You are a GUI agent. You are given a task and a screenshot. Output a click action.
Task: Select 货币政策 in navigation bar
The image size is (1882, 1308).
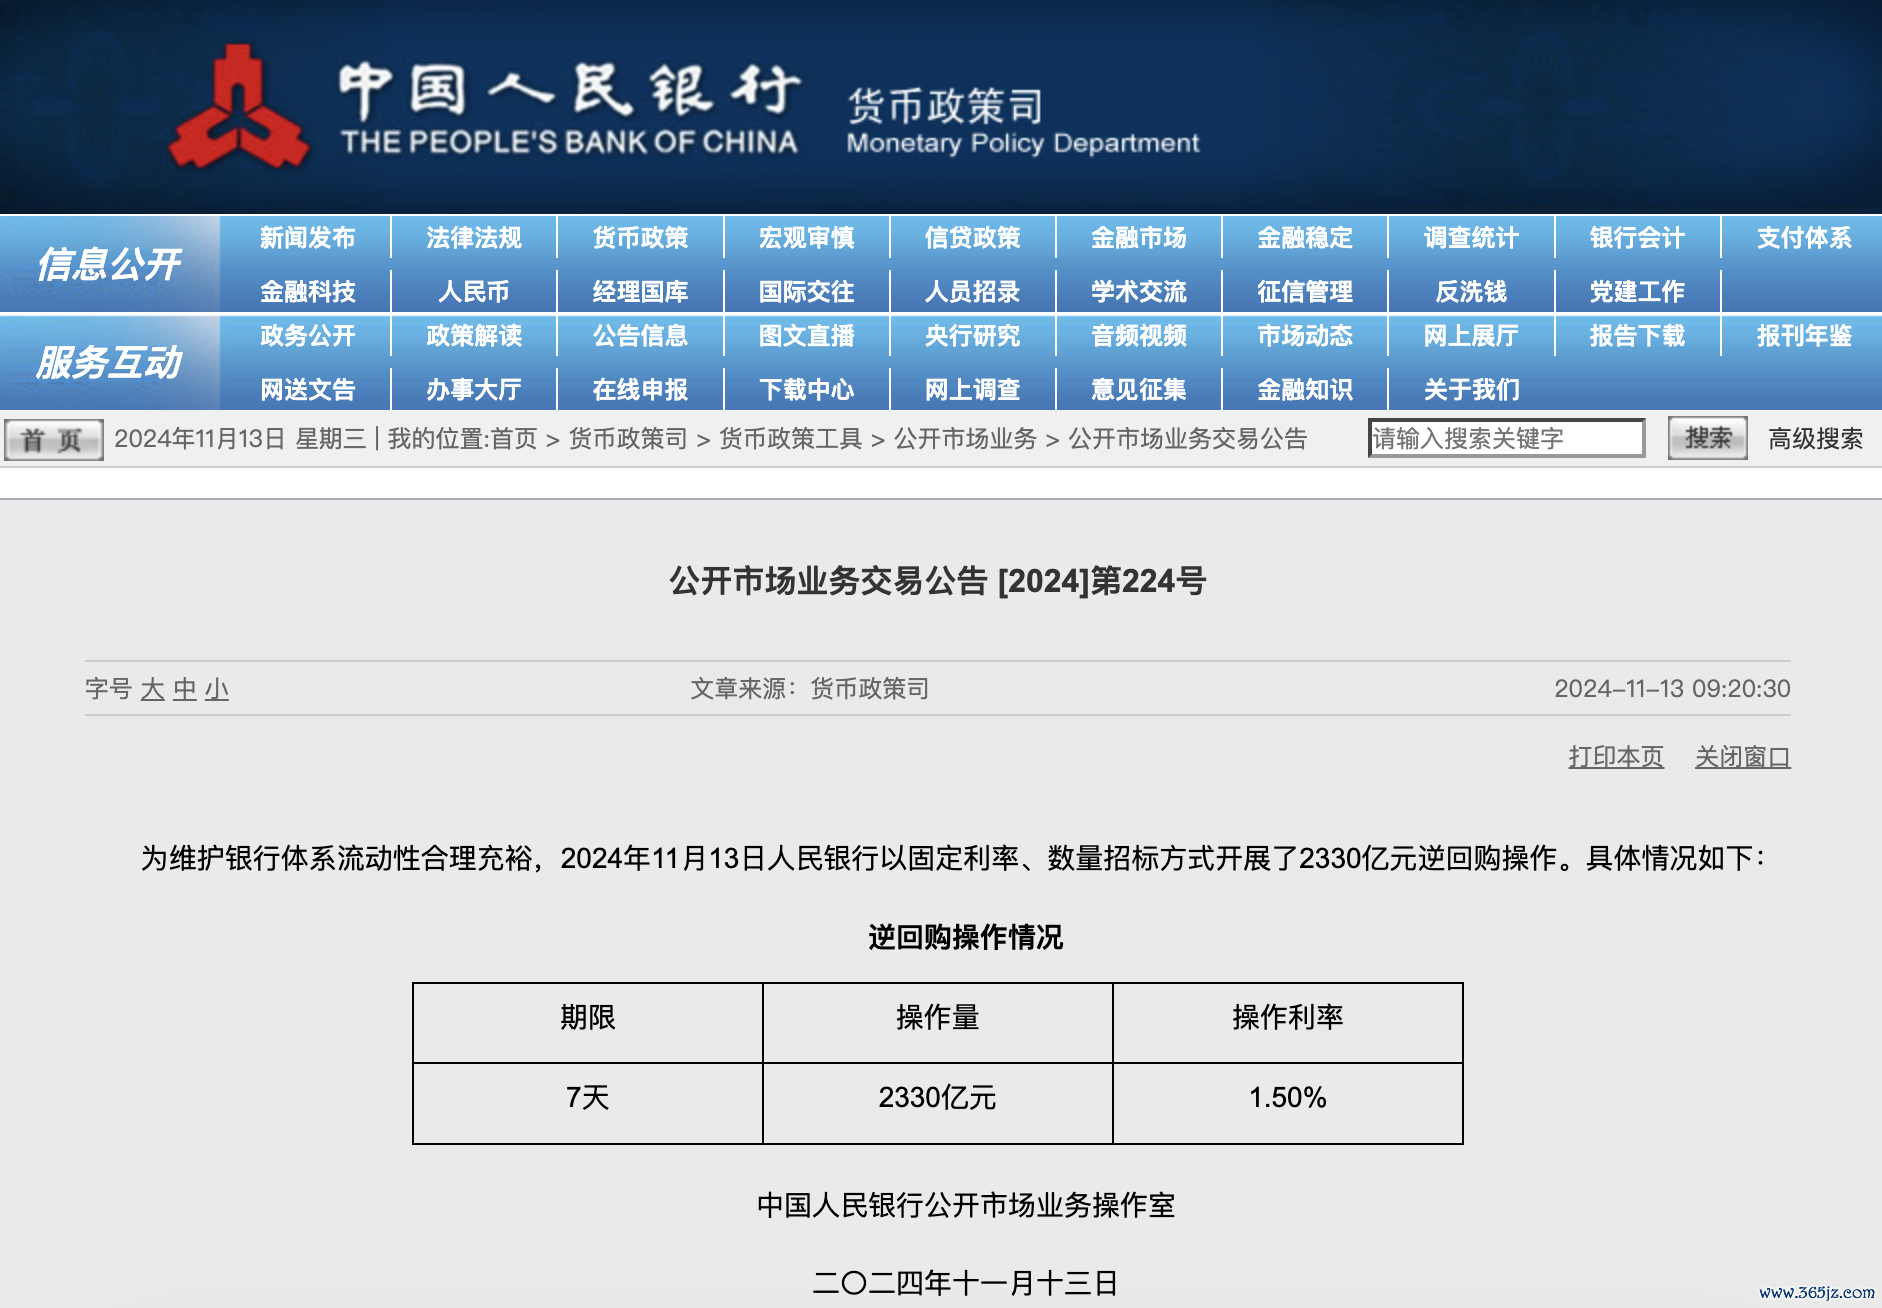[x=640, y=238]
